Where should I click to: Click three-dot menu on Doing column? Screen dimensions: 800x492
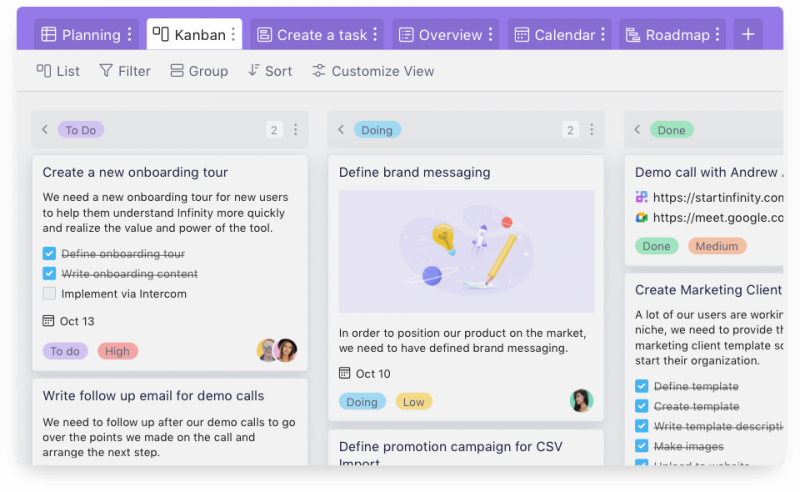click(x=591, y=130)
